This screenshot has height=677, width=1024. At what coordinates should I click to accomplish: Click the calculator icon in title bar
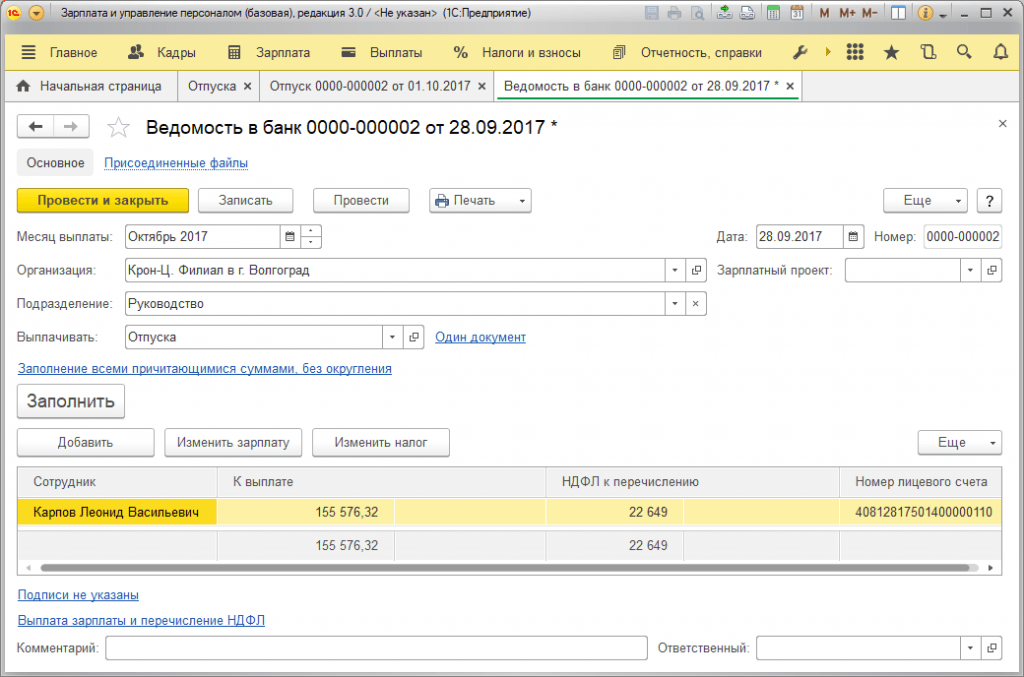[773, 13]
